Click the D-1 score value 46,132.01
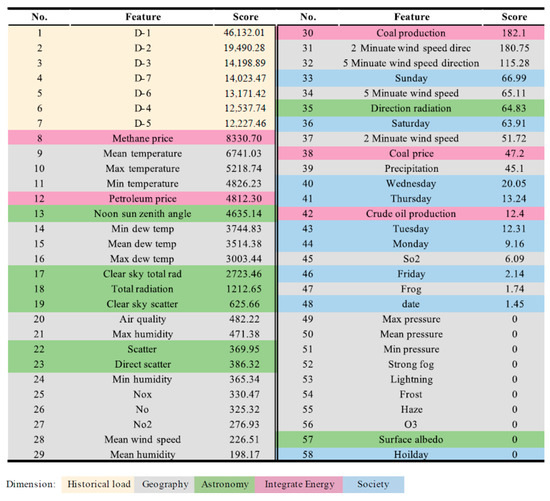 pyautogui.click(x=244, y=33)
